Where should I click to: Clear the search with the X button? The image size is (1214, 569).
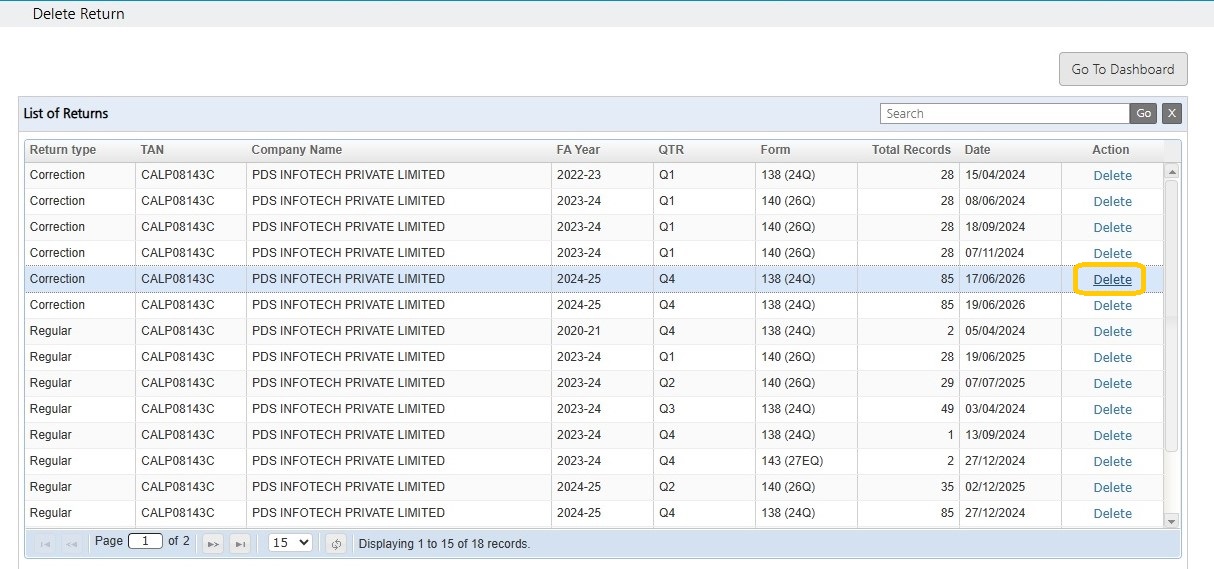coord(1172,114)
